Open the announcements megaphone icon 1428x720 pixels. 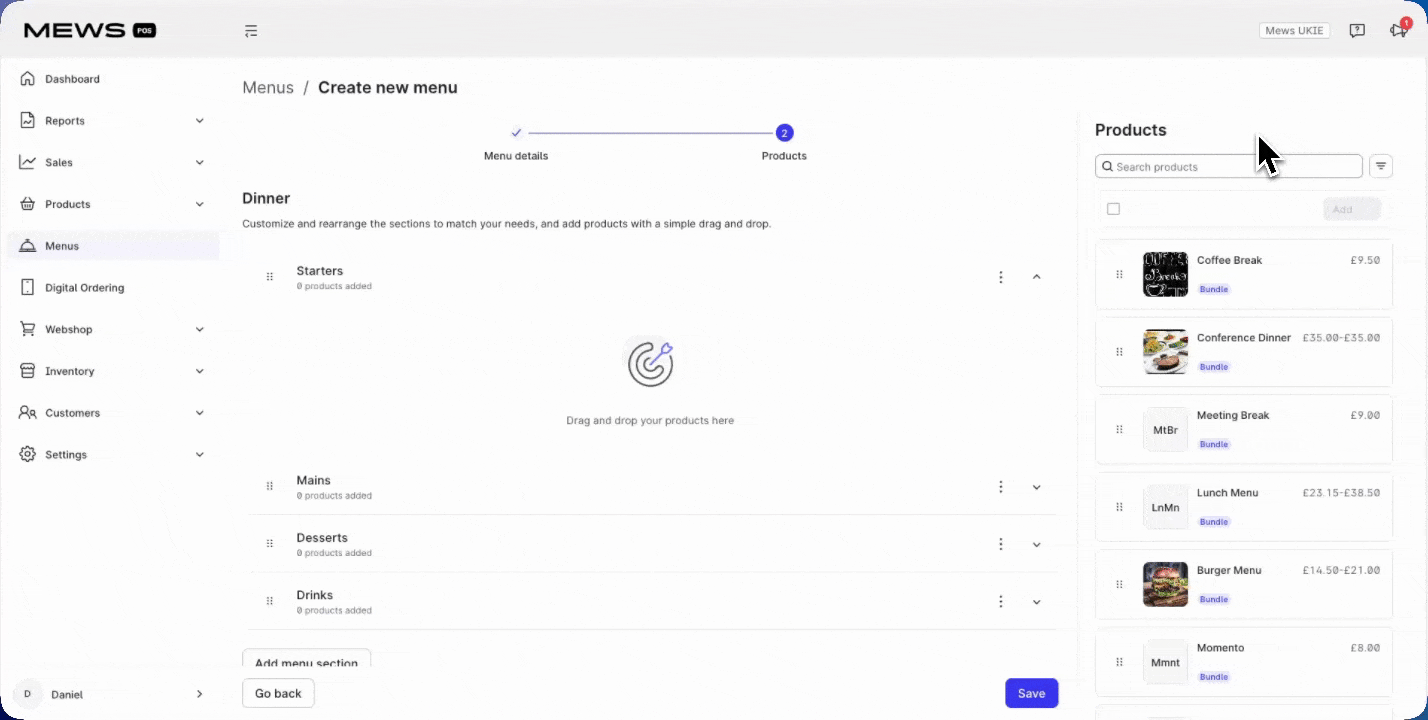[x=1398, y=31]
